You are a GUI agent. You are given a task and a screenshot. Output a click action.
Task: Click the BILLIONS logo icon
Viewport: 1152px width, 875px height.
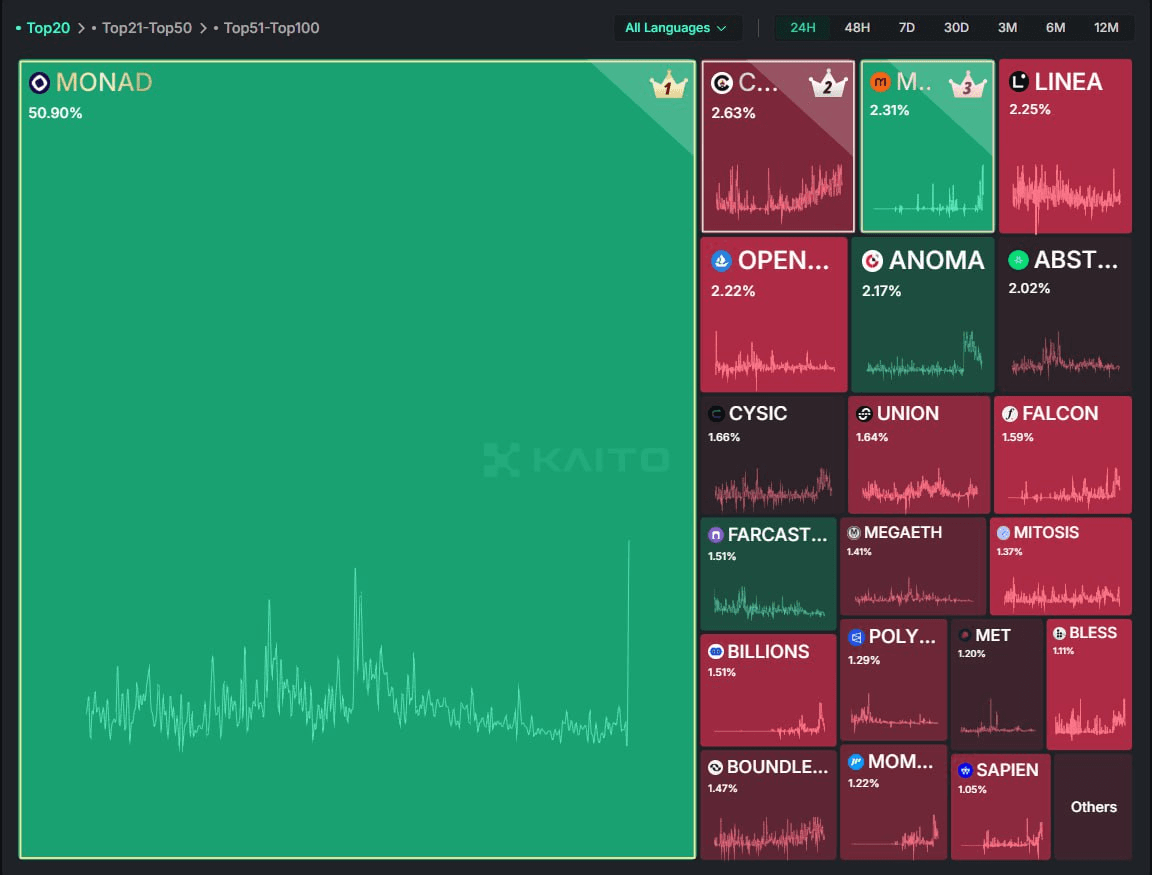tap(716, 652)
